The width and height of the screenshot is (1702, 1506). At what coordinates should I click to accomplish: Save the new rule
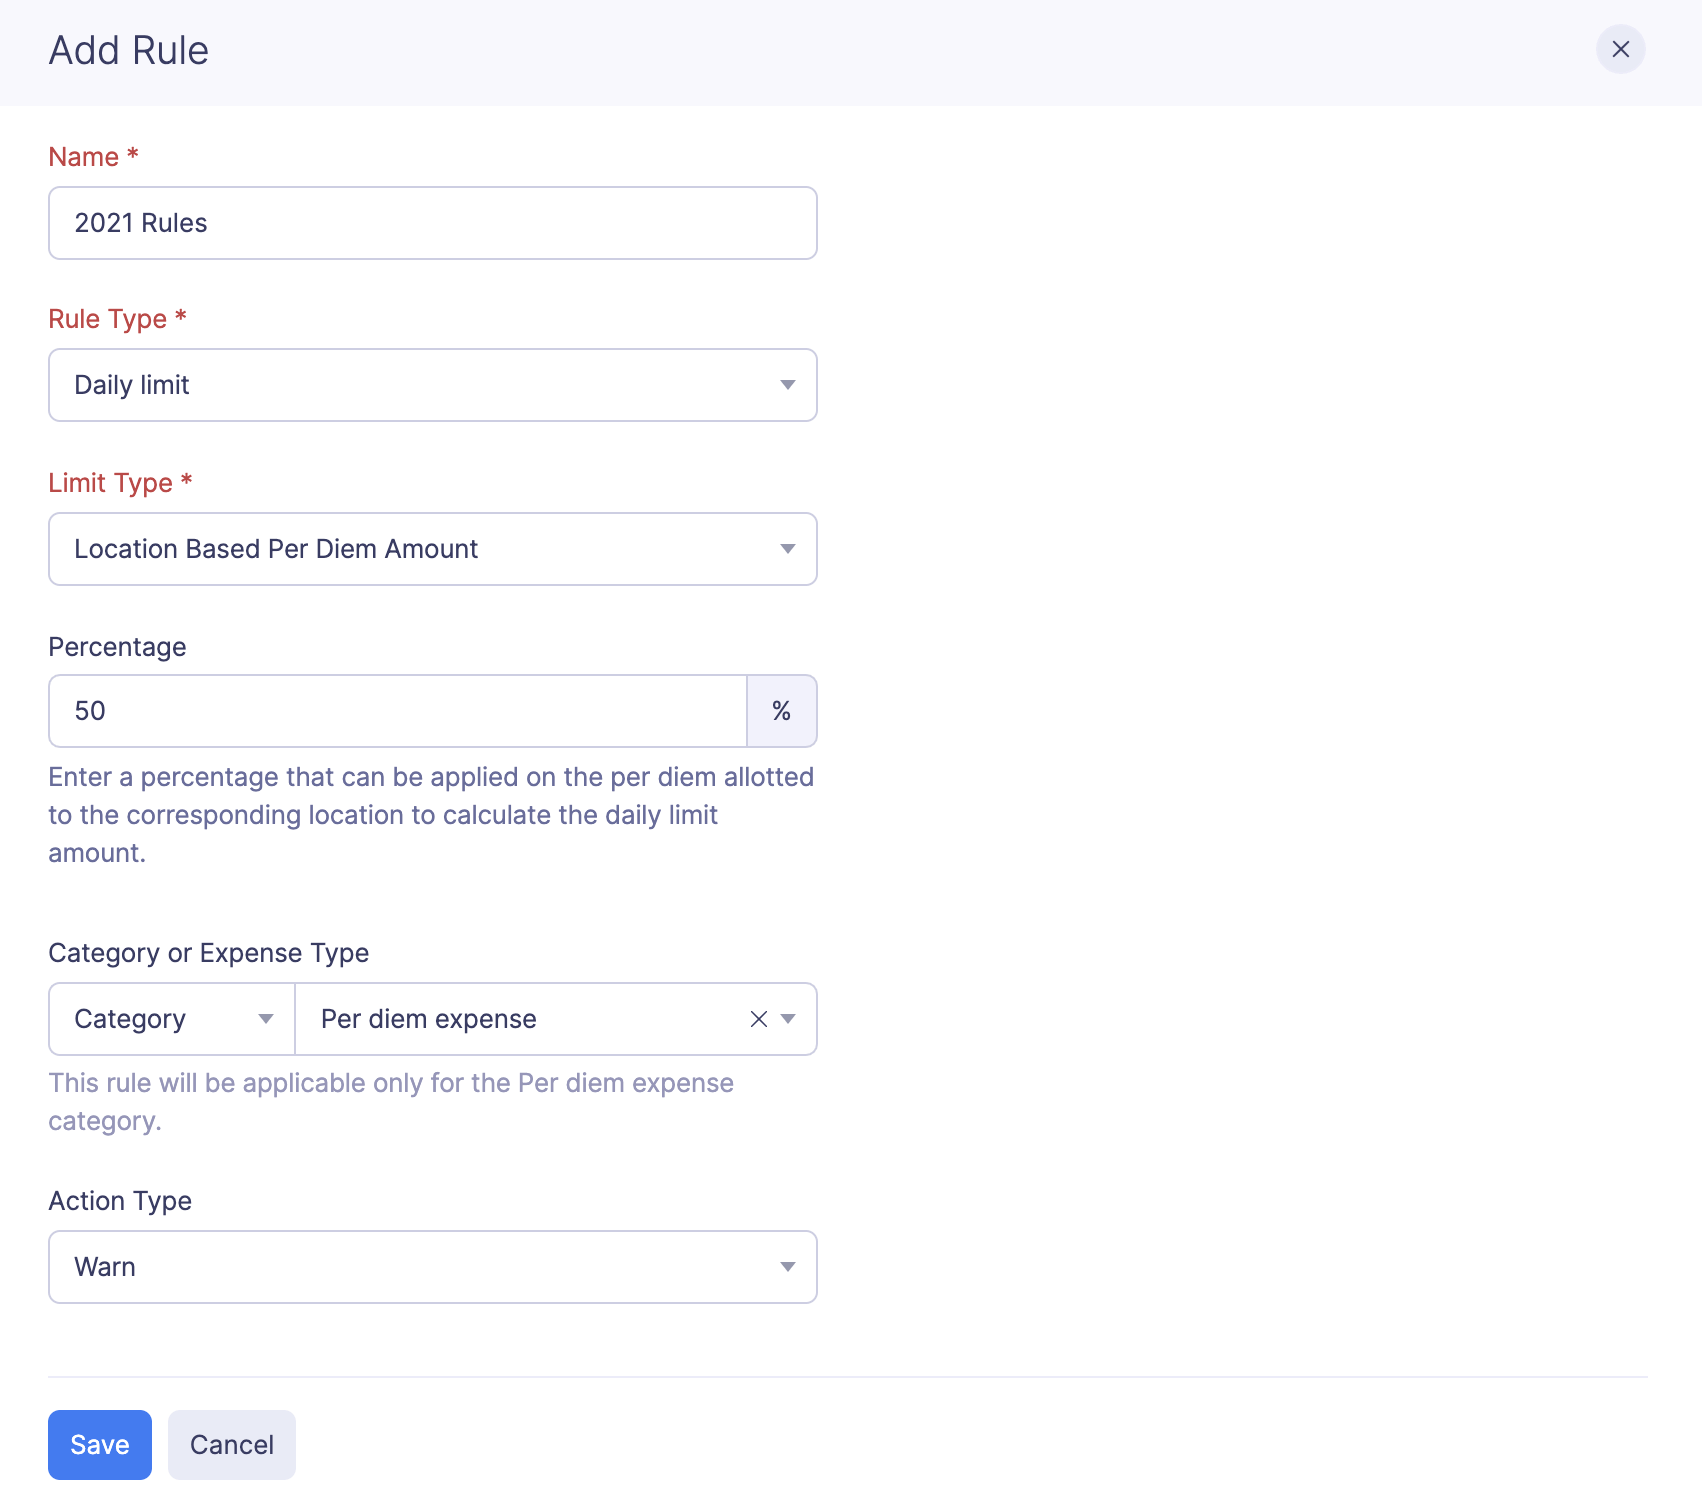click(x=100, y=1445)
